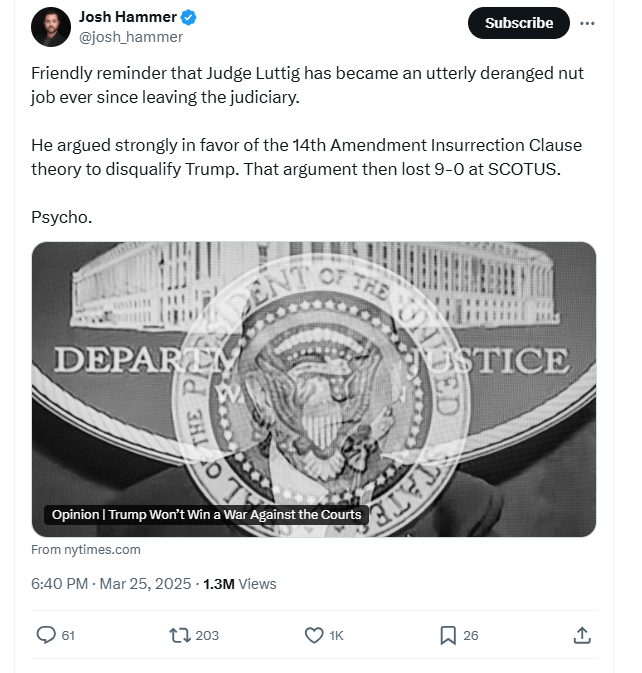Screen dimensions: 642x673
Task: Like the post with heart icon
Action: click(x=314, y=635)
